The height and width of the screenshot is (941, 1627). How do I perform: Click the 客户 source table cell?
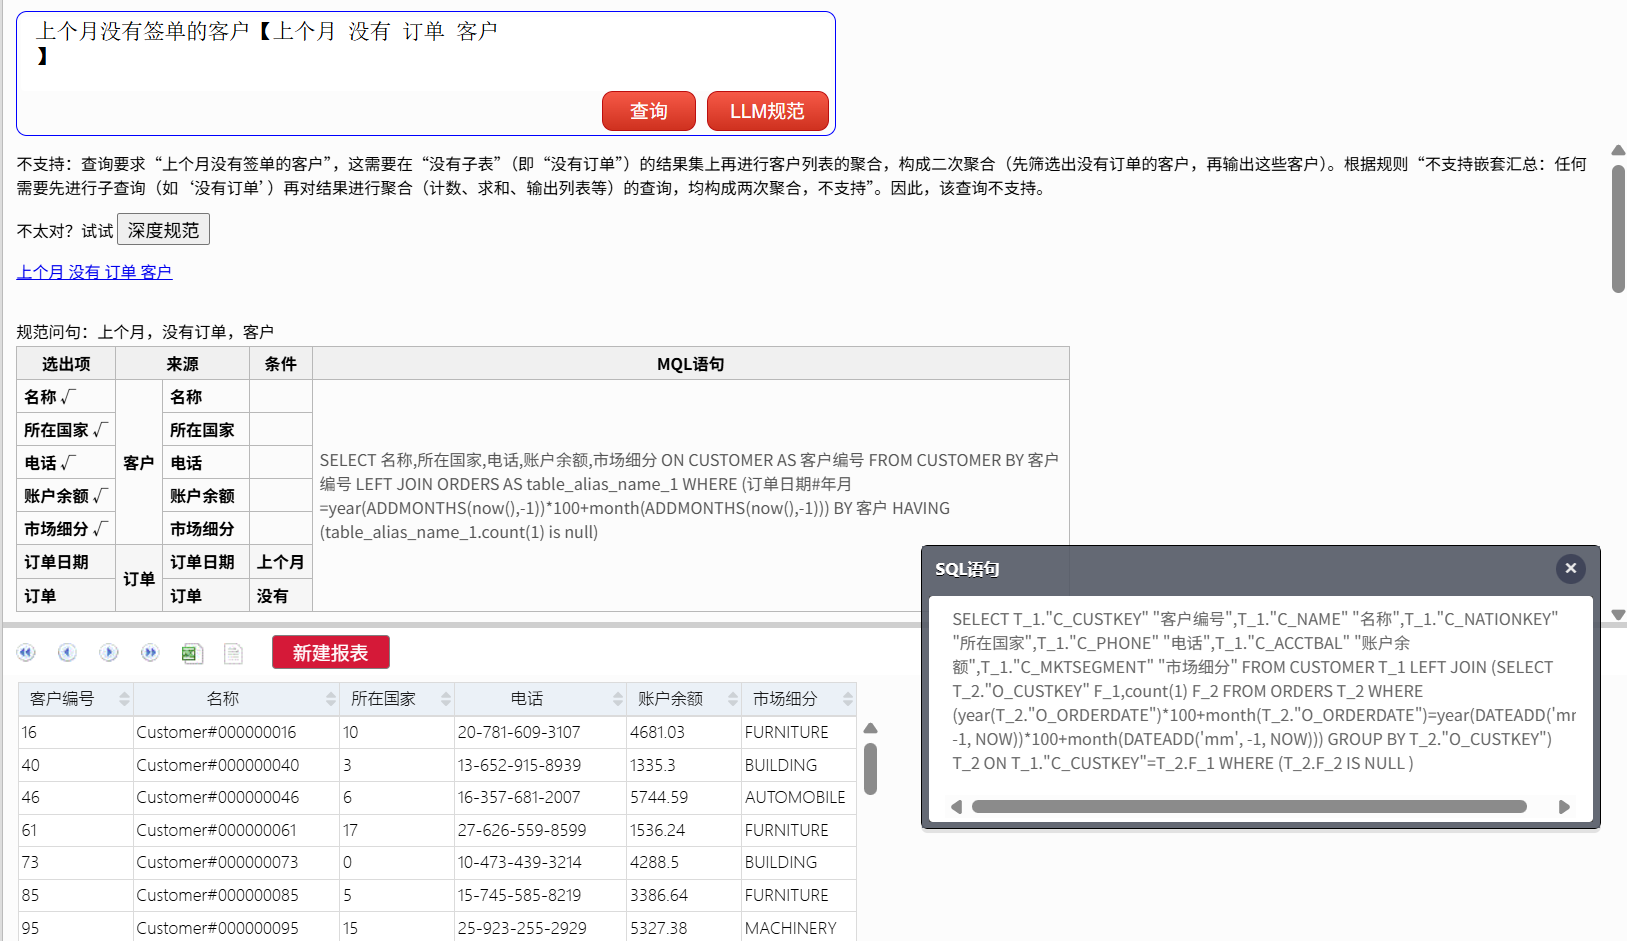(139, 463)
